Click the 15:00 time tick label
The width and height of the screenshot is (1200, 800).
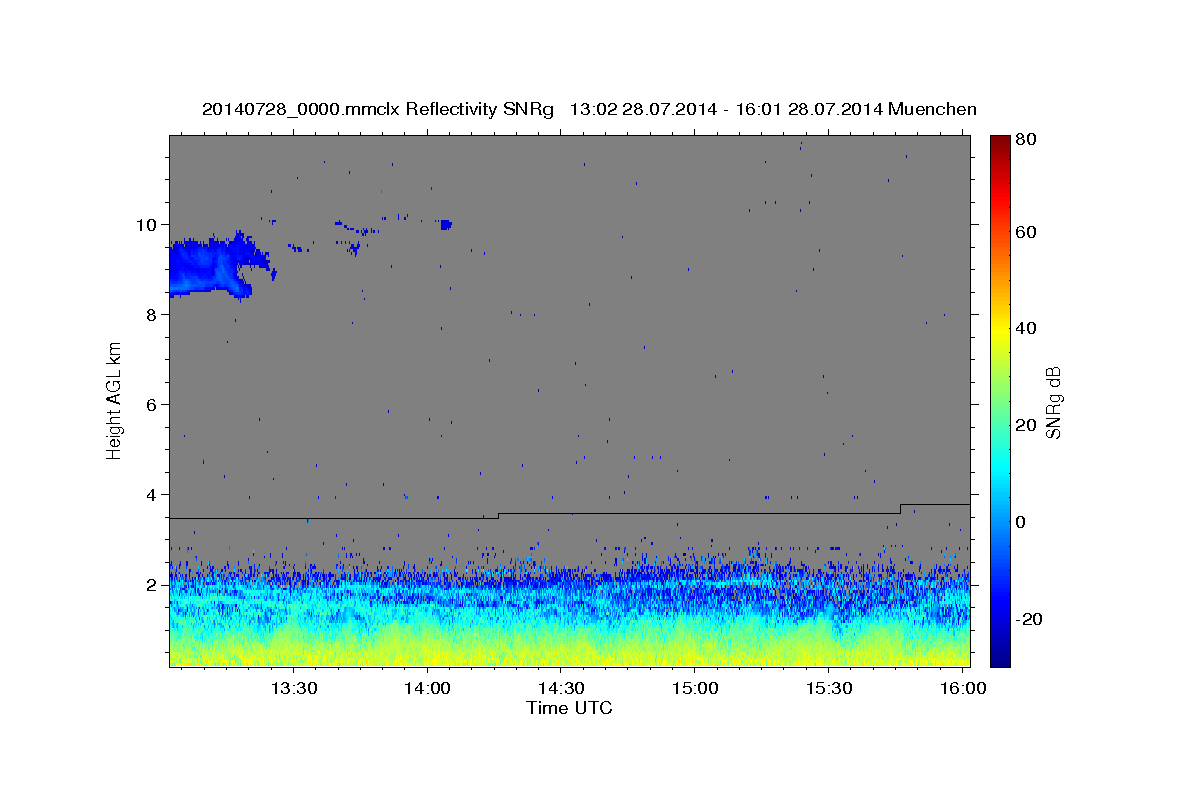point(695,689)
